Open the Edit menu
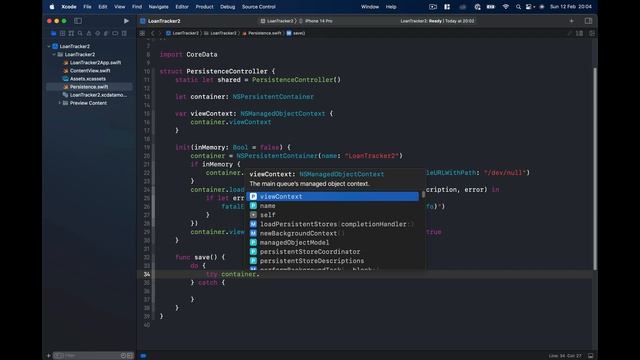Screen dimensions: 640x360 (x=102, y=7)
